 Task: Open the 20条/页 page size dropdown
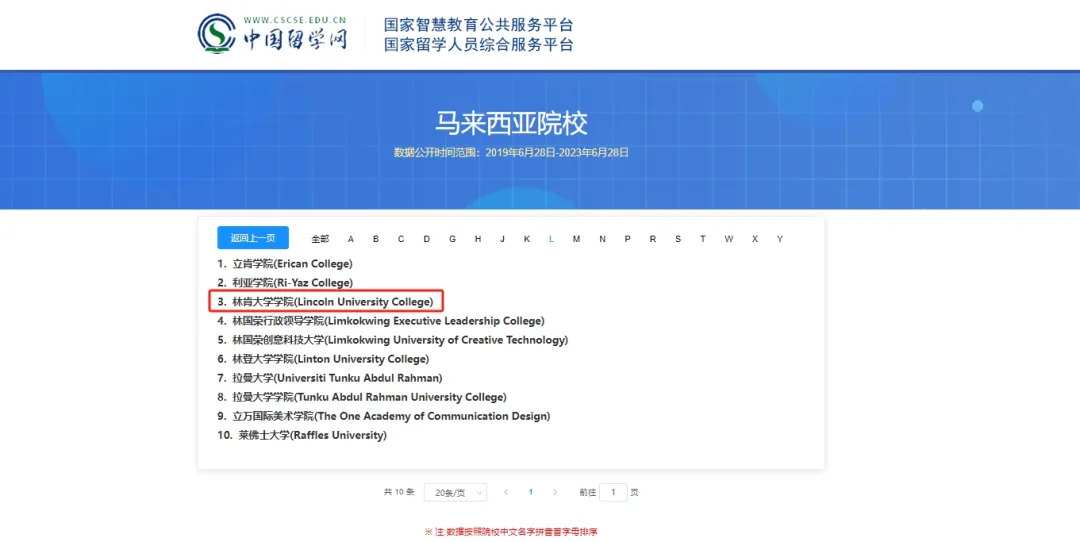455,492
